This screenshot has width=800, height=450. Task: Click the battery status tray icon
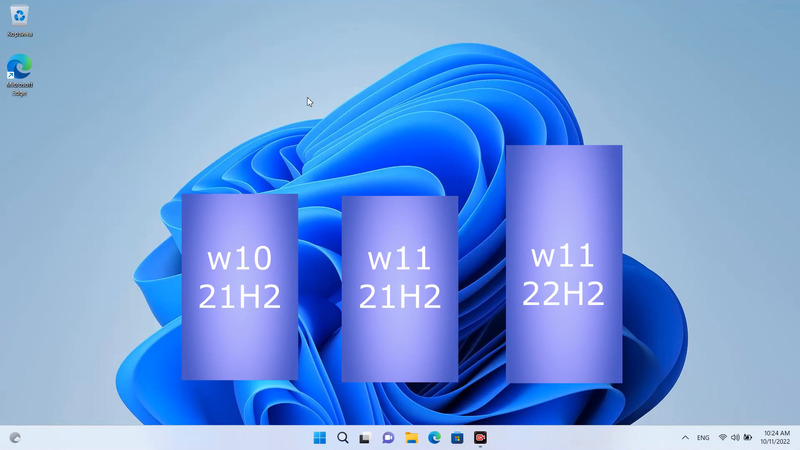click(748, 438)
